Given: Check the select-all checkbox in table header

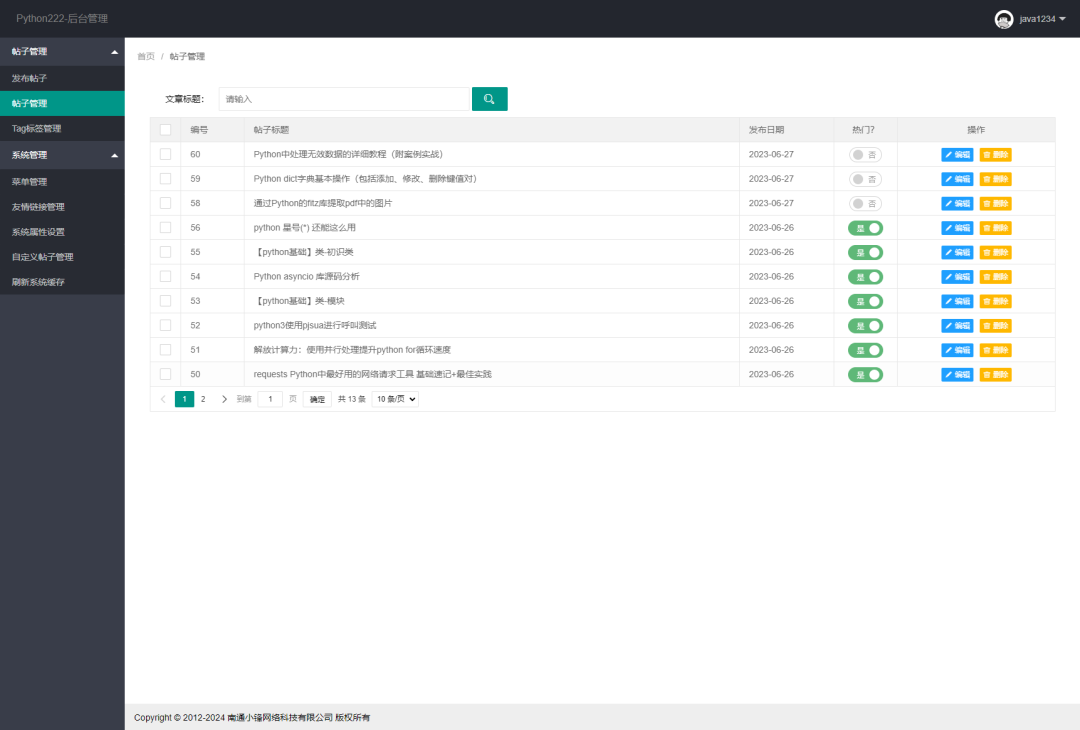Looking at the screenshot, I should (165, 130).
